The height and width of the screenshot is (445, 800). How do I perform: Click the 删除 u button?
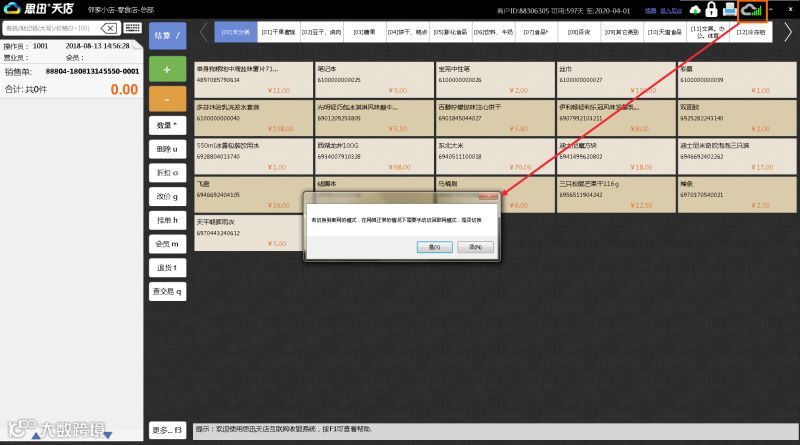coord(167,149)
